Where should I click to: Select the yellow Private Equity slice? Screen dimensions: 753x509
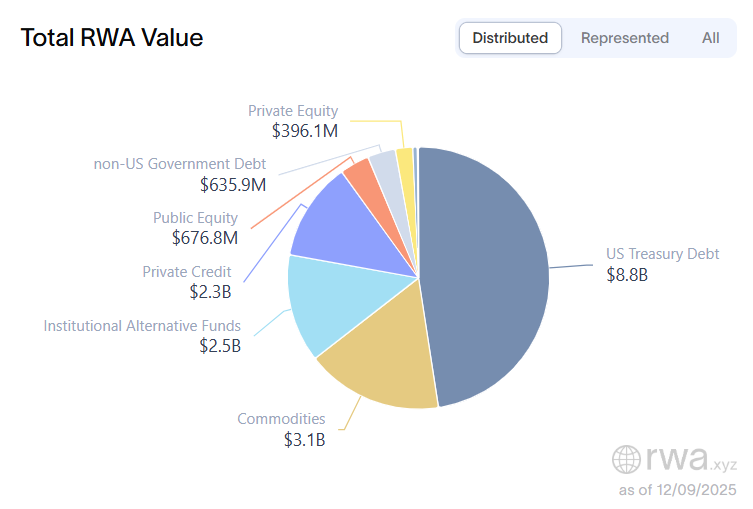click(x=404, y=158)
